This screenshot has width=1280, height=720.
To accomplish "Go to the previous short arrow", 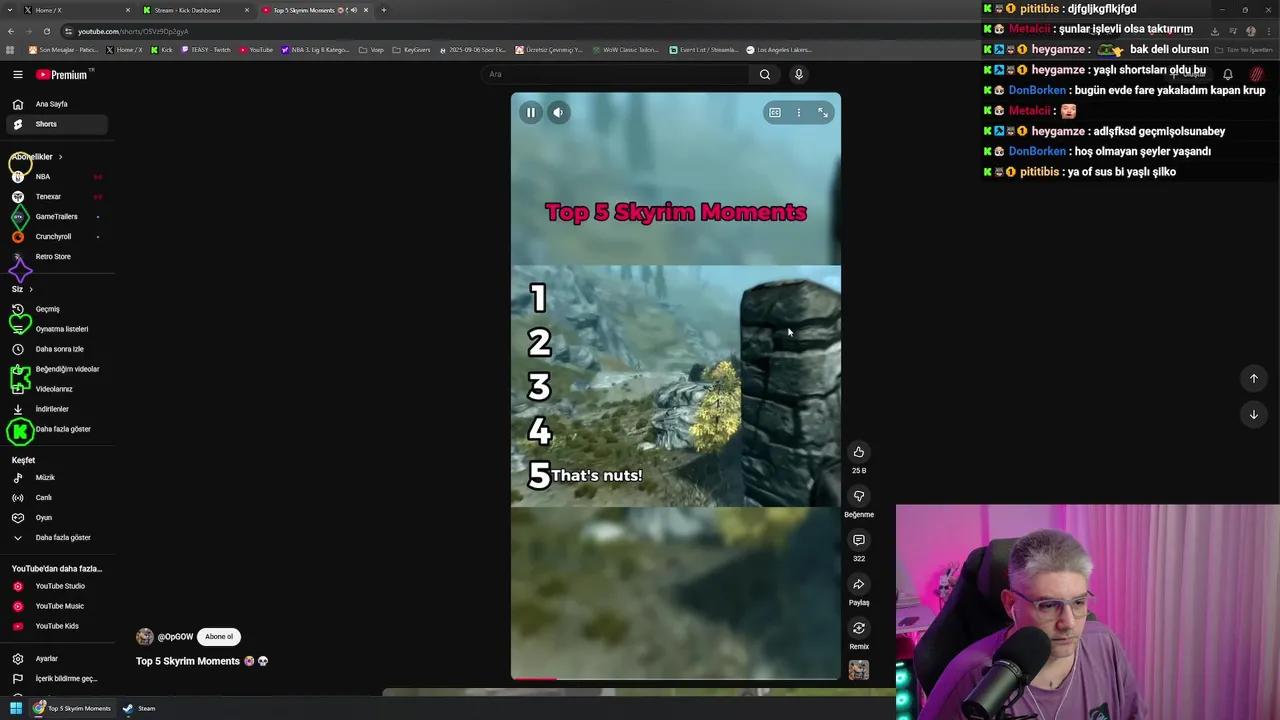I will click(1253, 378).
